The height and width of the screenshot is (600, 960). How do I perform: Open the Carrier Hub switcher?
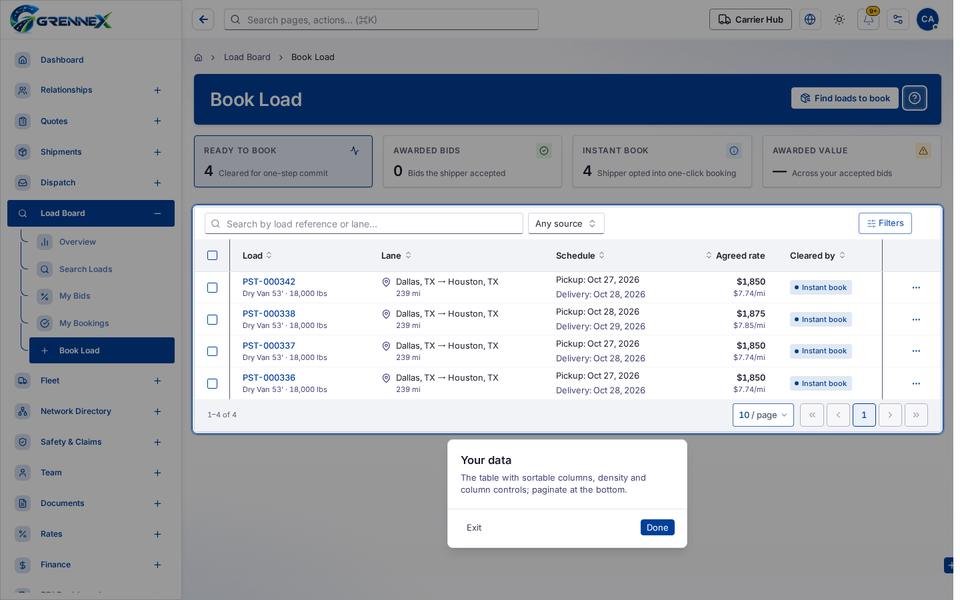751,20
